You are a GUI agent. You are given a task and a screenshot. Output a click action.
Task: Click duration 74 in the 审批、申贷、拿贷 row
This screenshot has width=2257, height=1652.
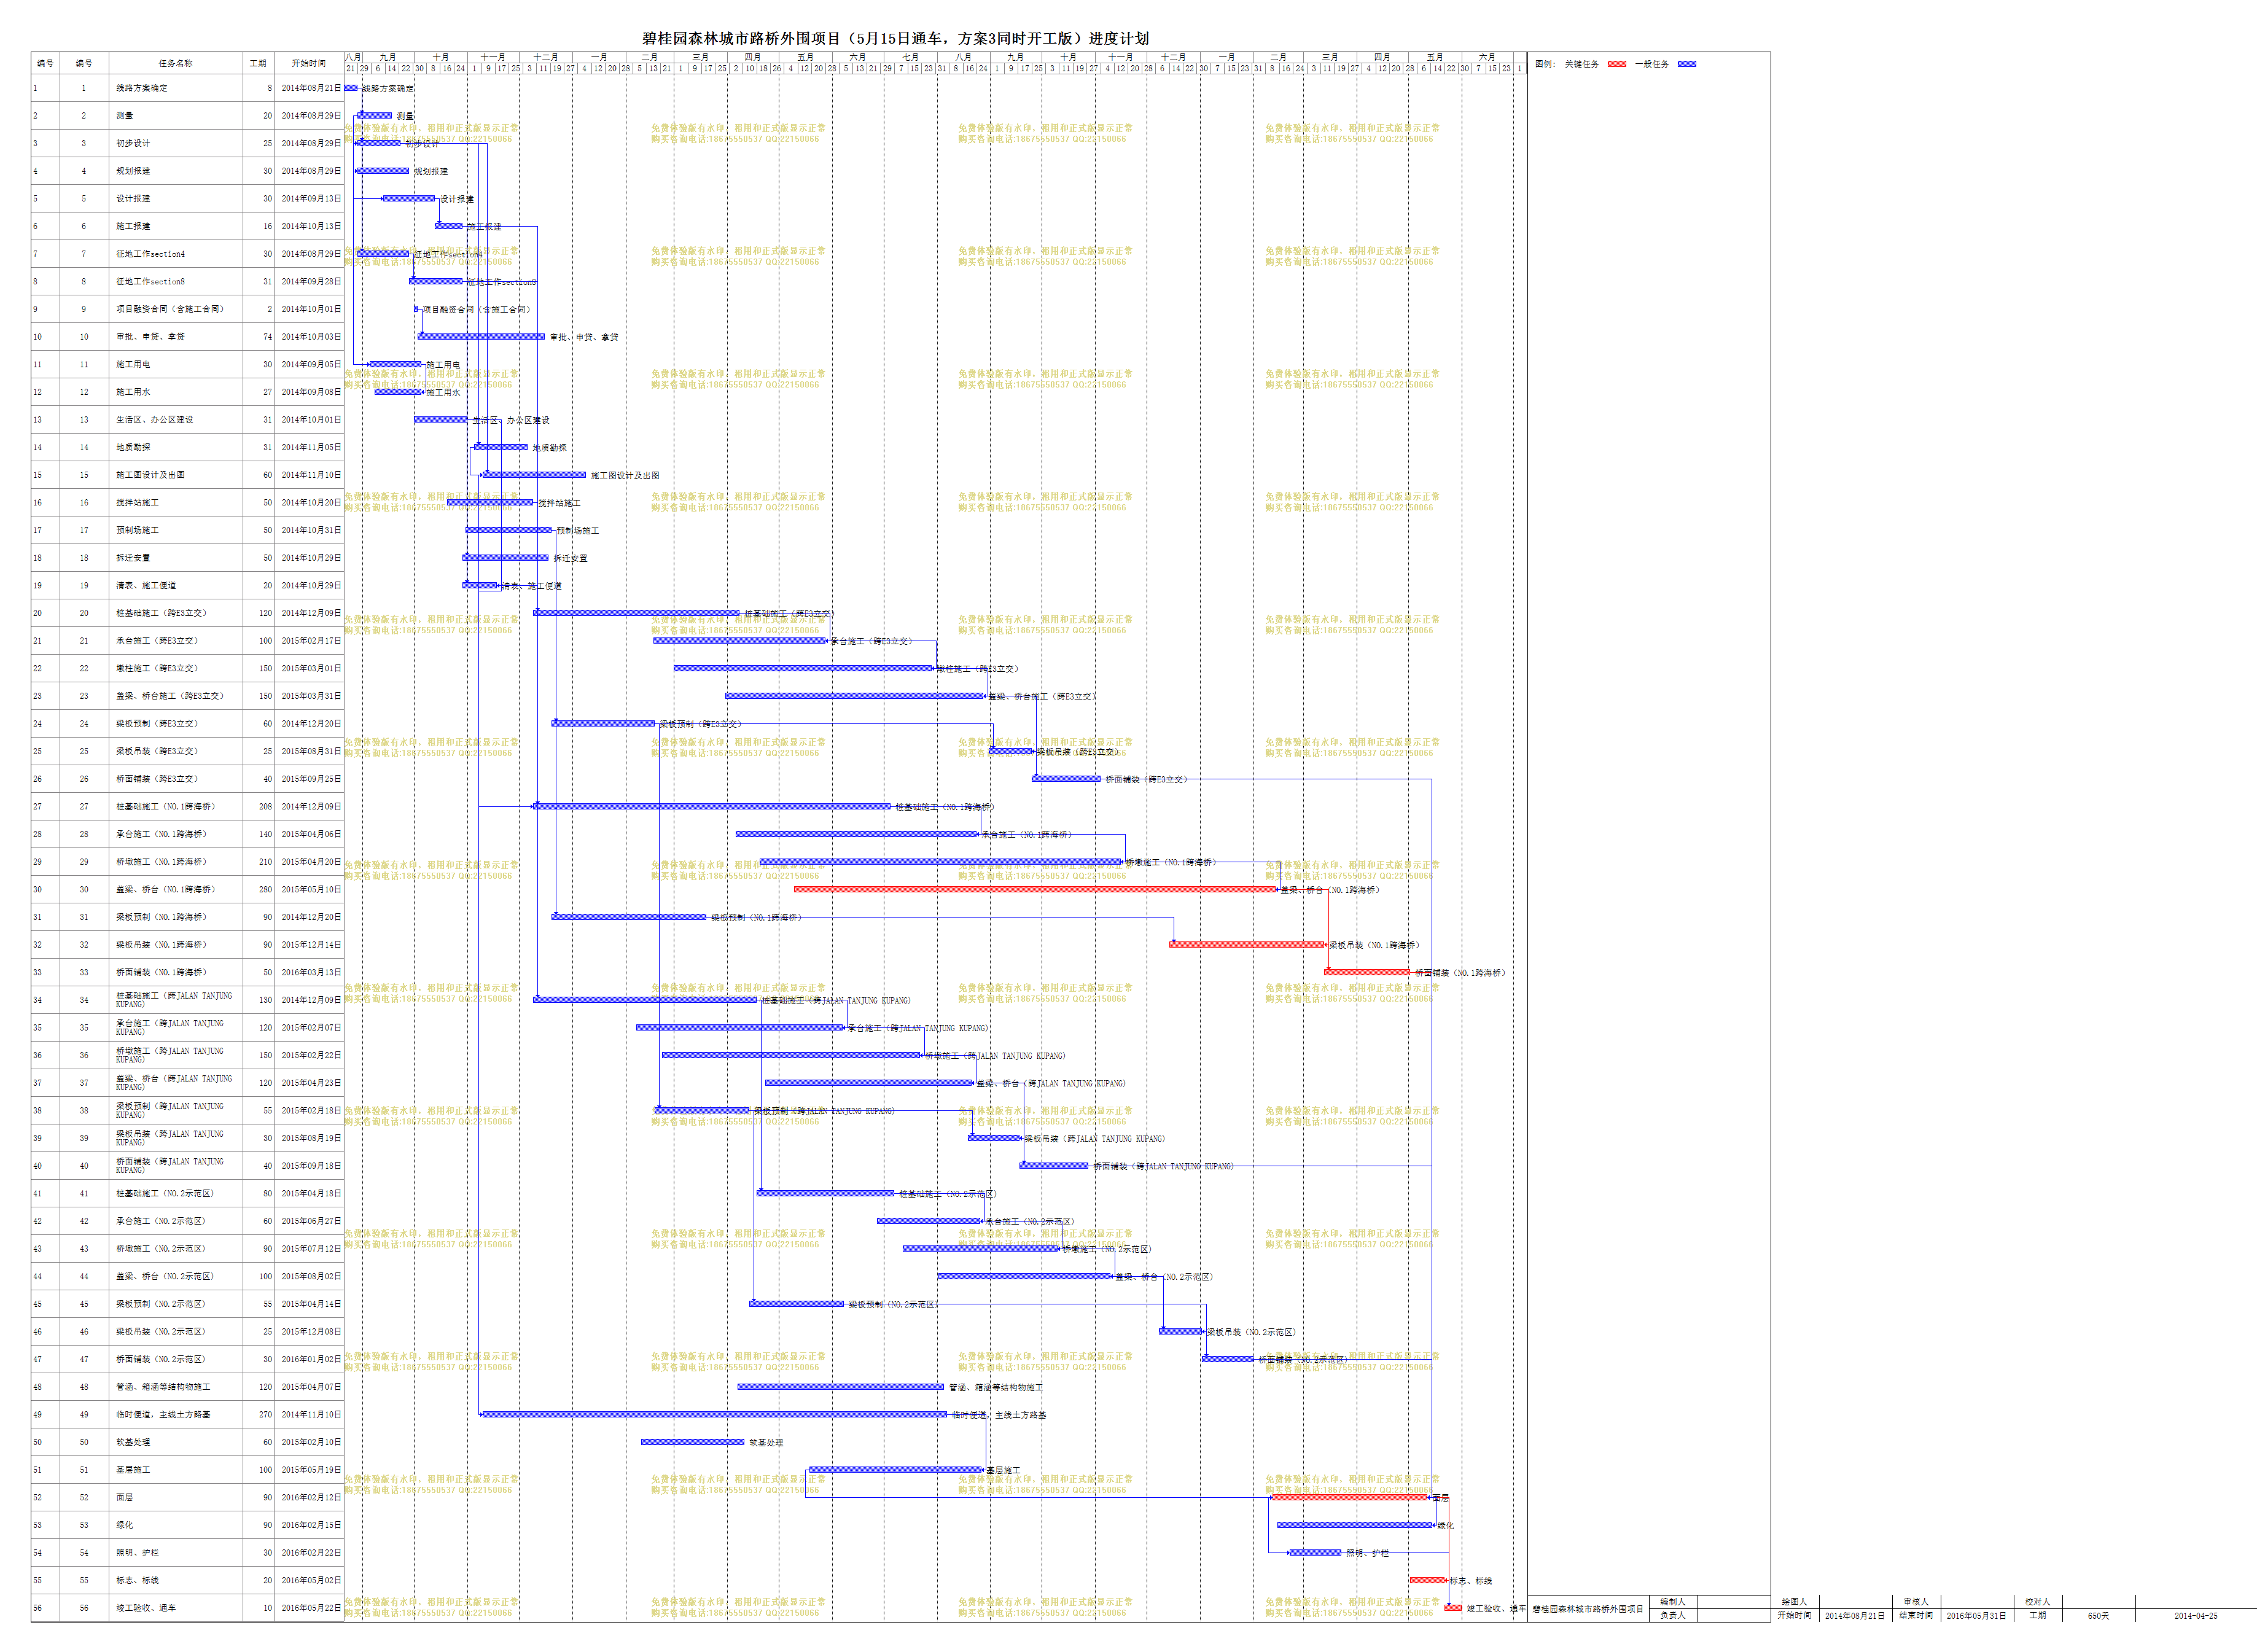[267, 337]
